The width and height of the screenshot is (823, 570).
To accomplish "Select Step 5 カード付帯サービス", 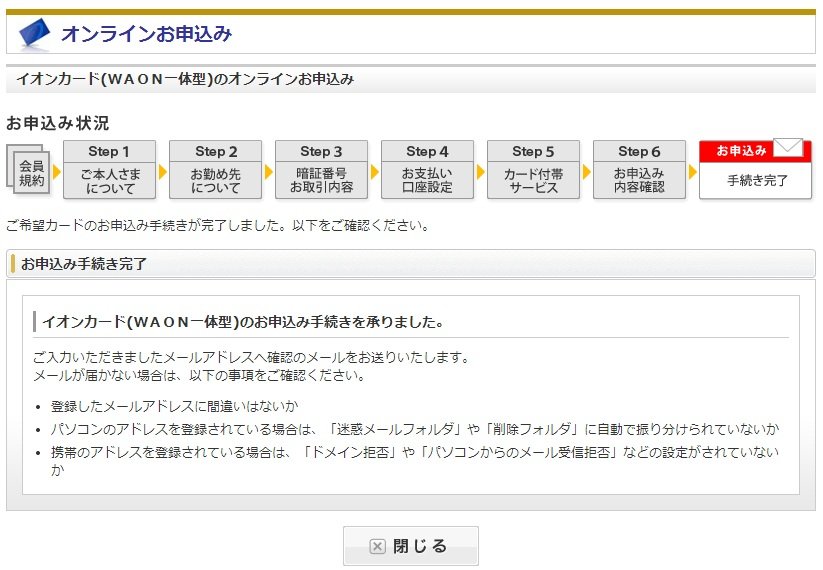I will 533,170.
